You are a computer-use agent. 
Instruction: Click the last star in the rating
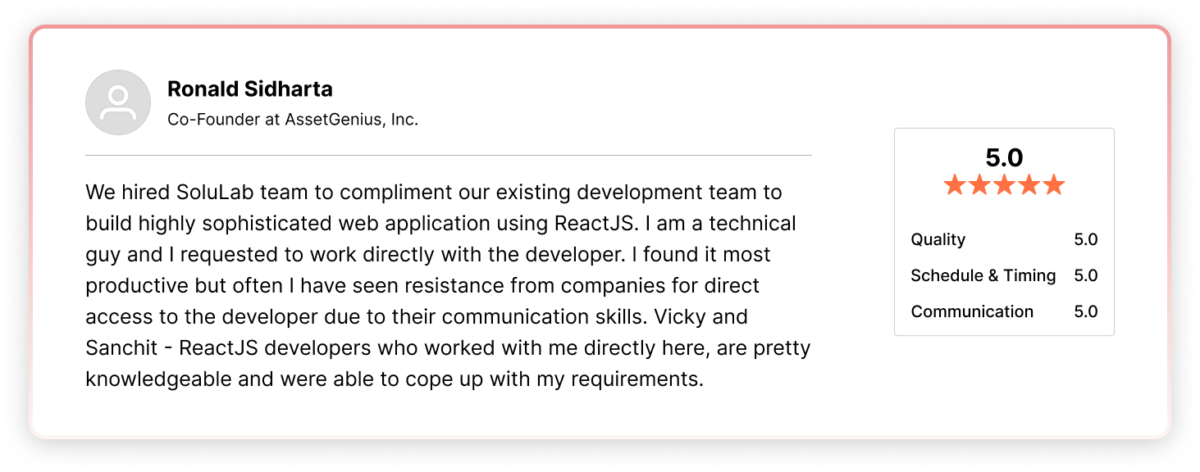1053,185
